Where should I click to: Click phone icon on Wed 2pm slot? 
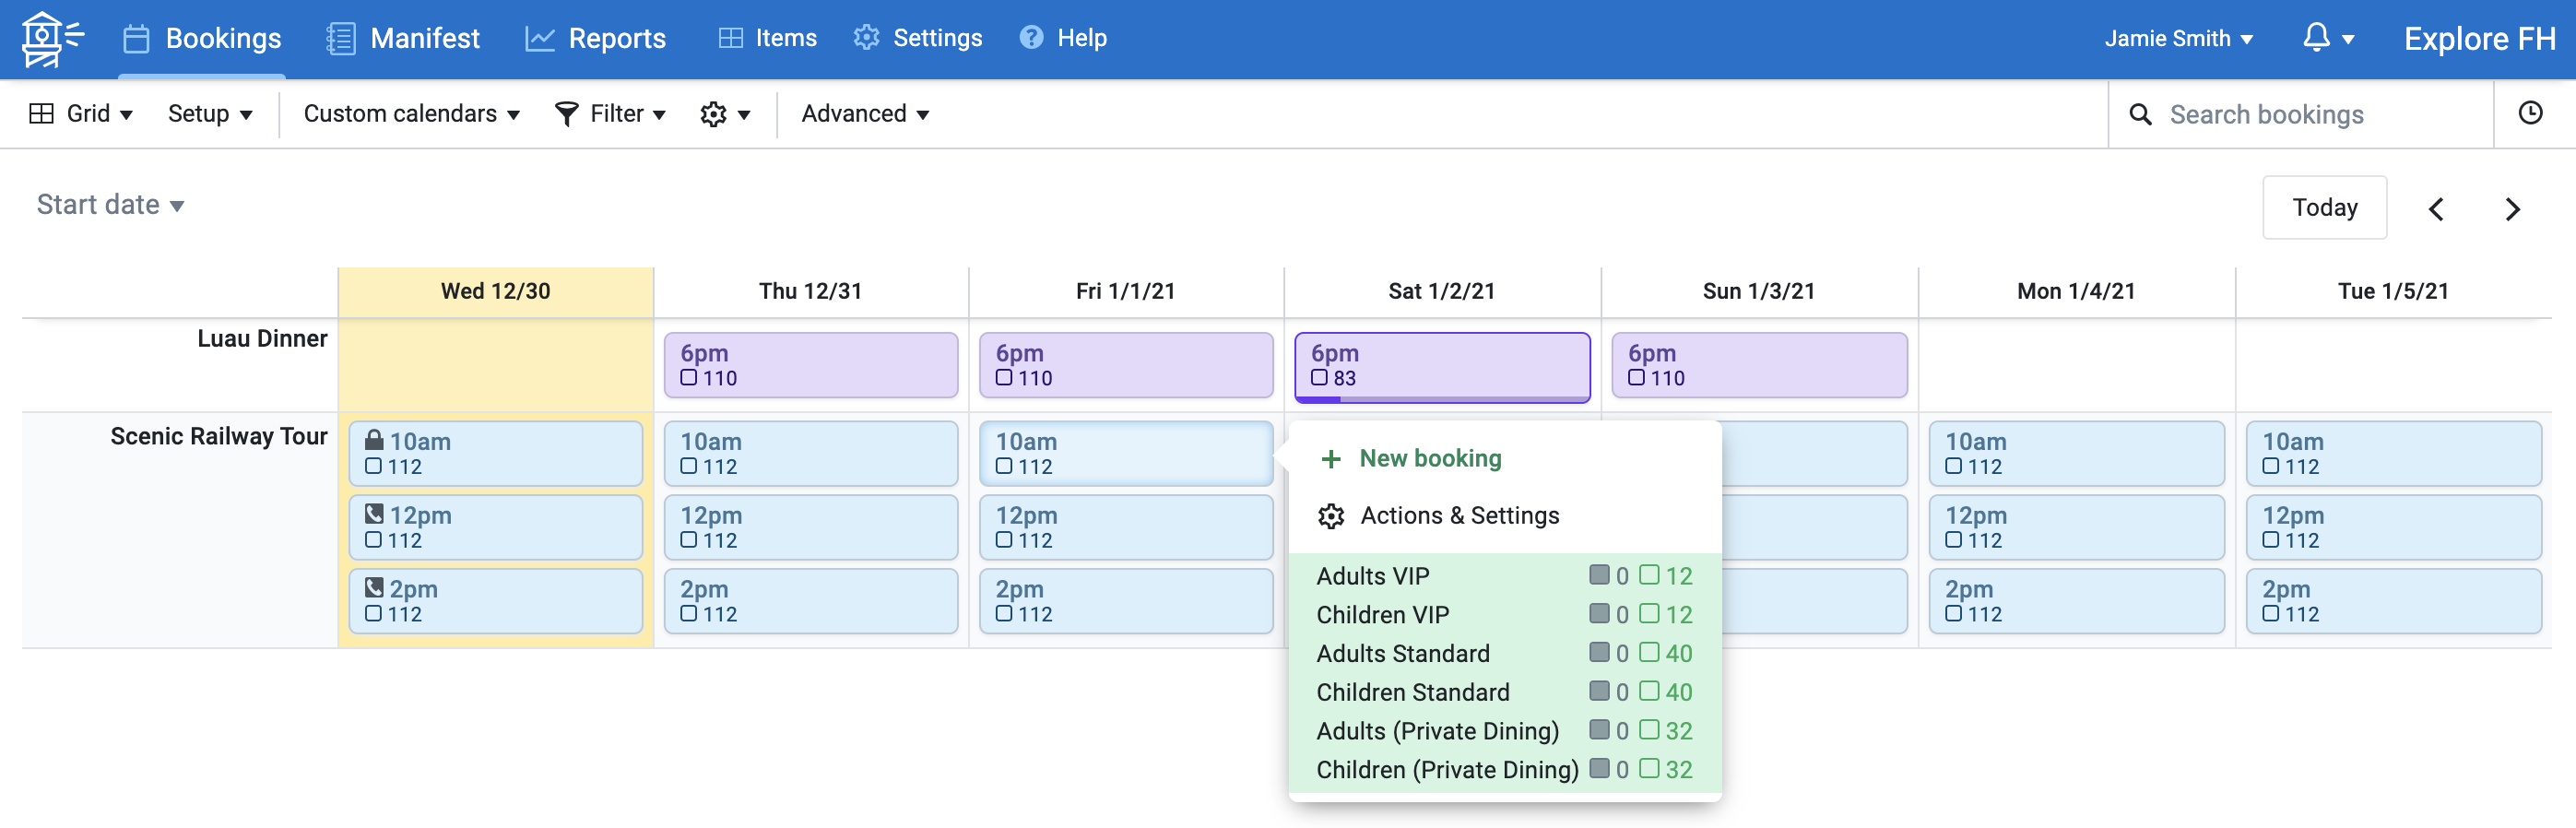(374, 587)
